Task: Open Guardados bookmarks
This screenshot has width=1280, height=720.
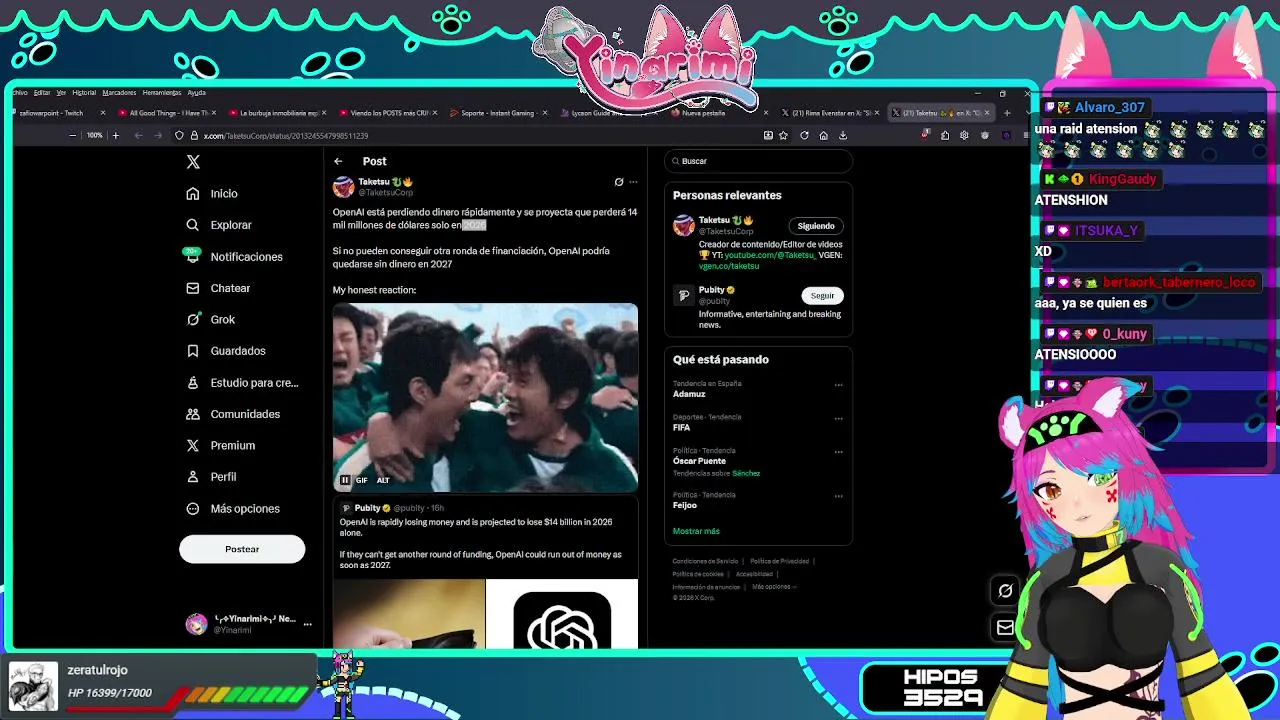Action: point(226,351)
